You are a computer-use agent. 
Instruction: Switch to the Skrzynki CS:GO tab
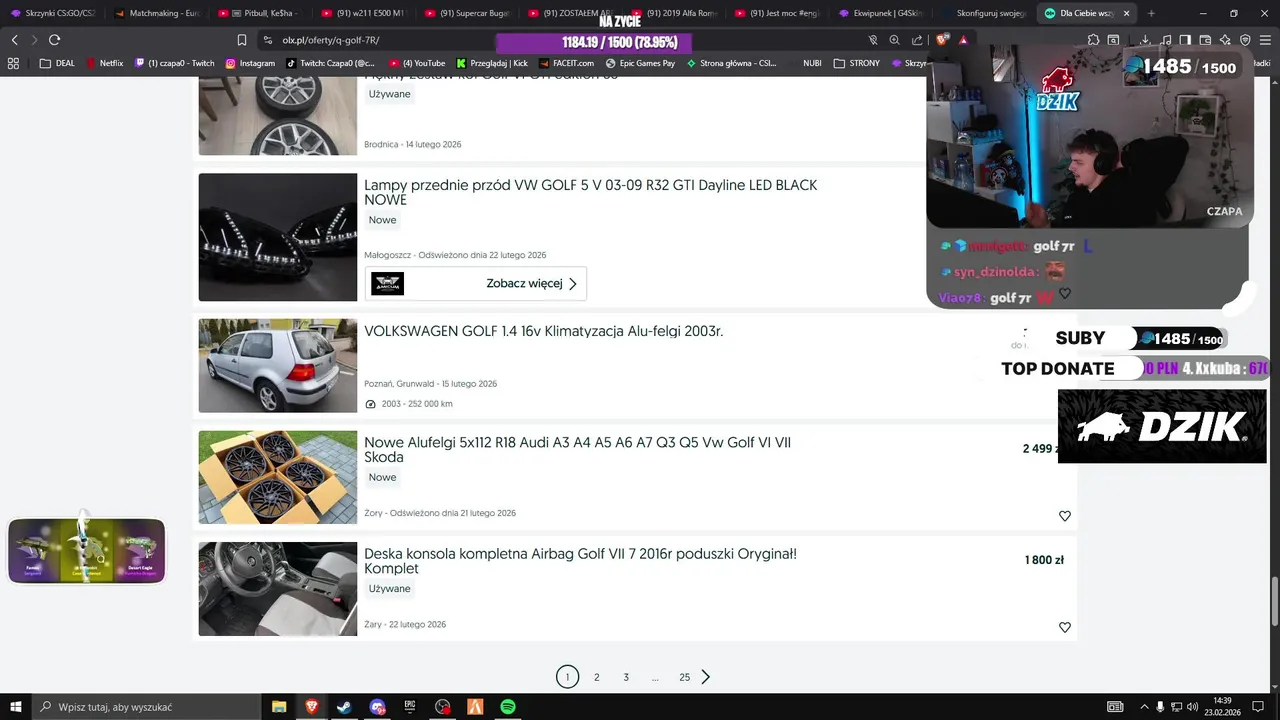coord(52,13)
